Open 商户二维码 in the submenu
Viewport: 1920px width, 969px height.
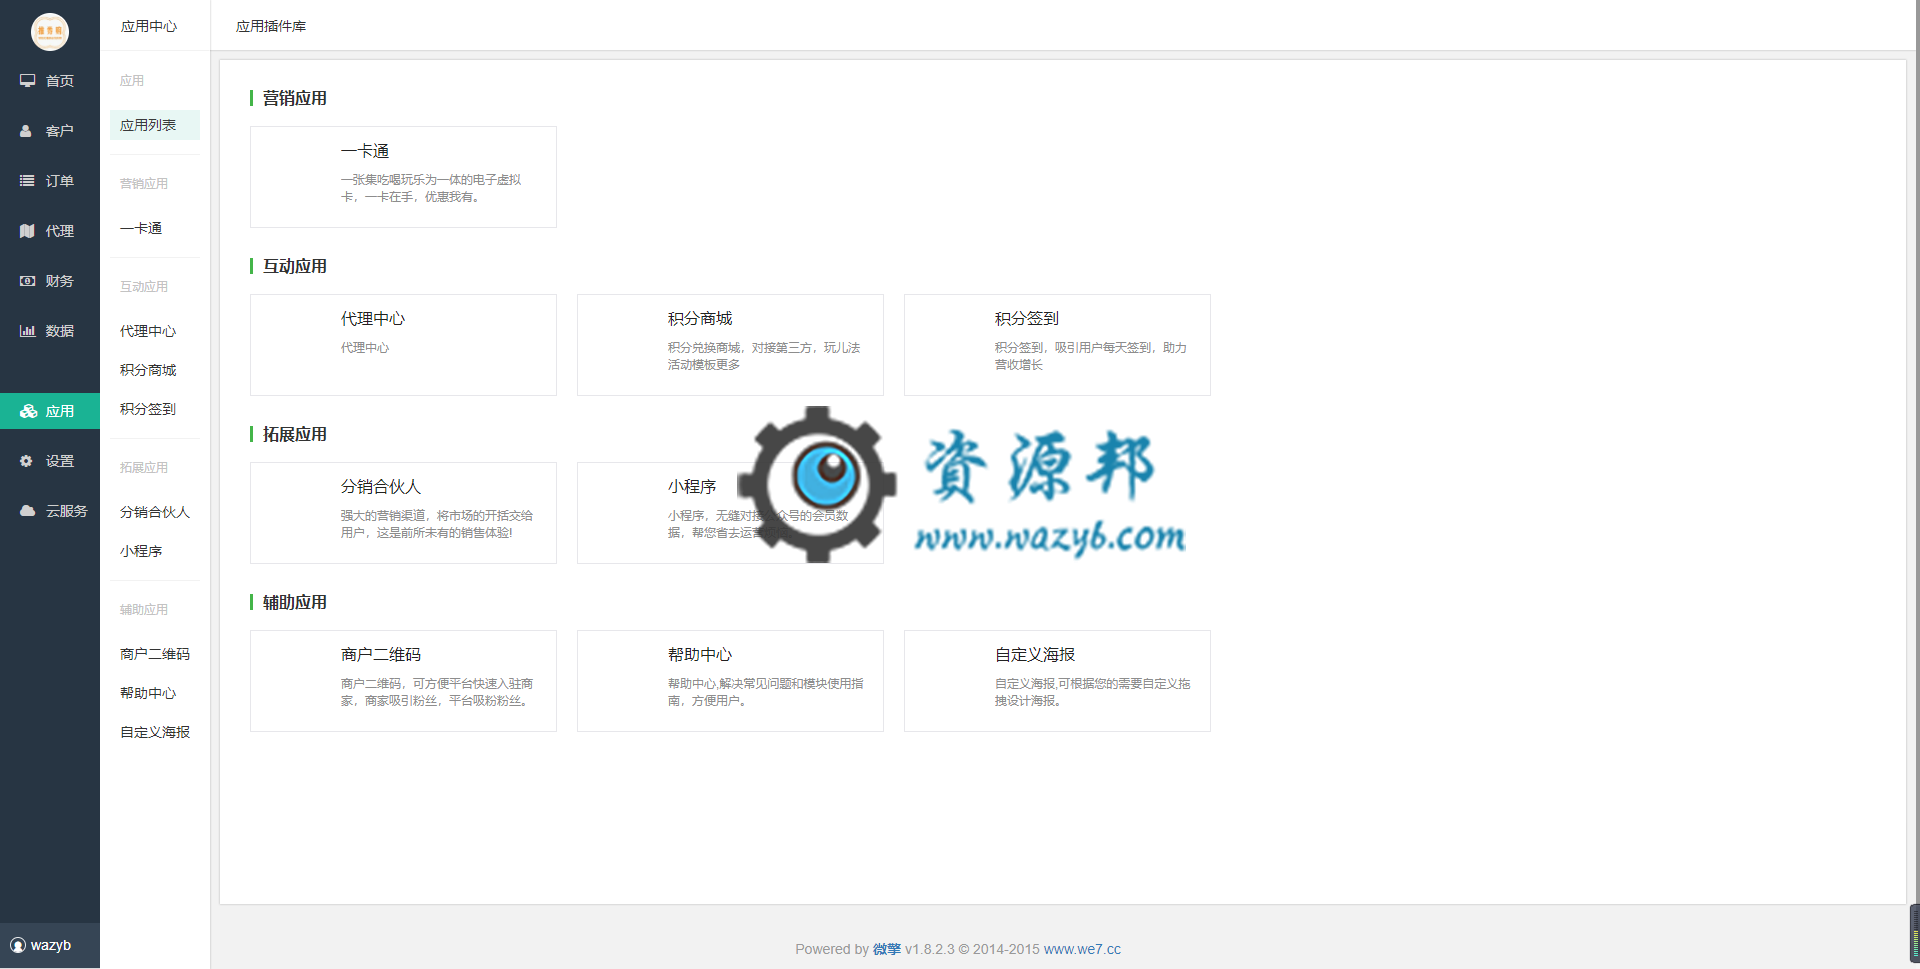tap(155, 654)
